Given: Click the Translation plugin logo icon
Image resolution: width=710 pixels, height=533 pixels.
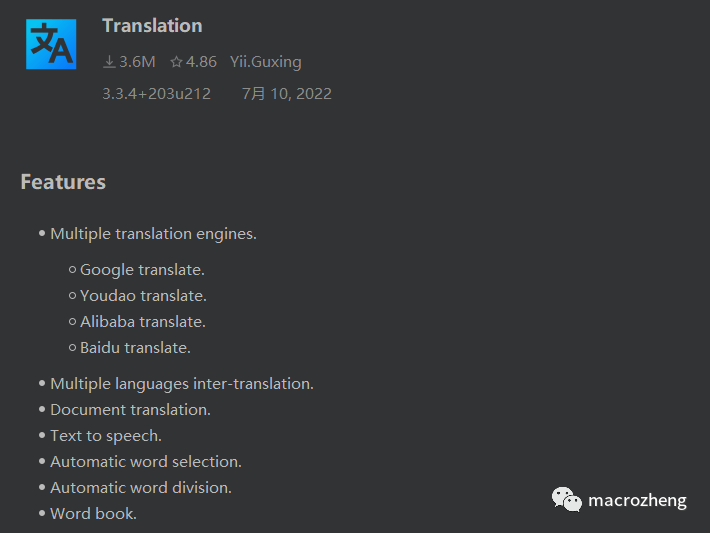Looking at the screenshot, I should tap(51, 45).
